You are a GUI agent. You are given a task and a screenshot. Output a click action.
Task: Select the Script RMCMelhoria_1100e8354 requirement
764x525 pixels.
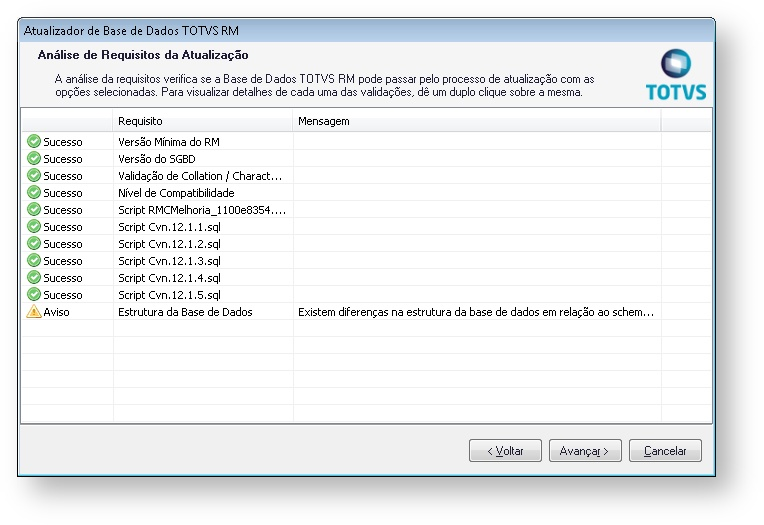point(202,210)
